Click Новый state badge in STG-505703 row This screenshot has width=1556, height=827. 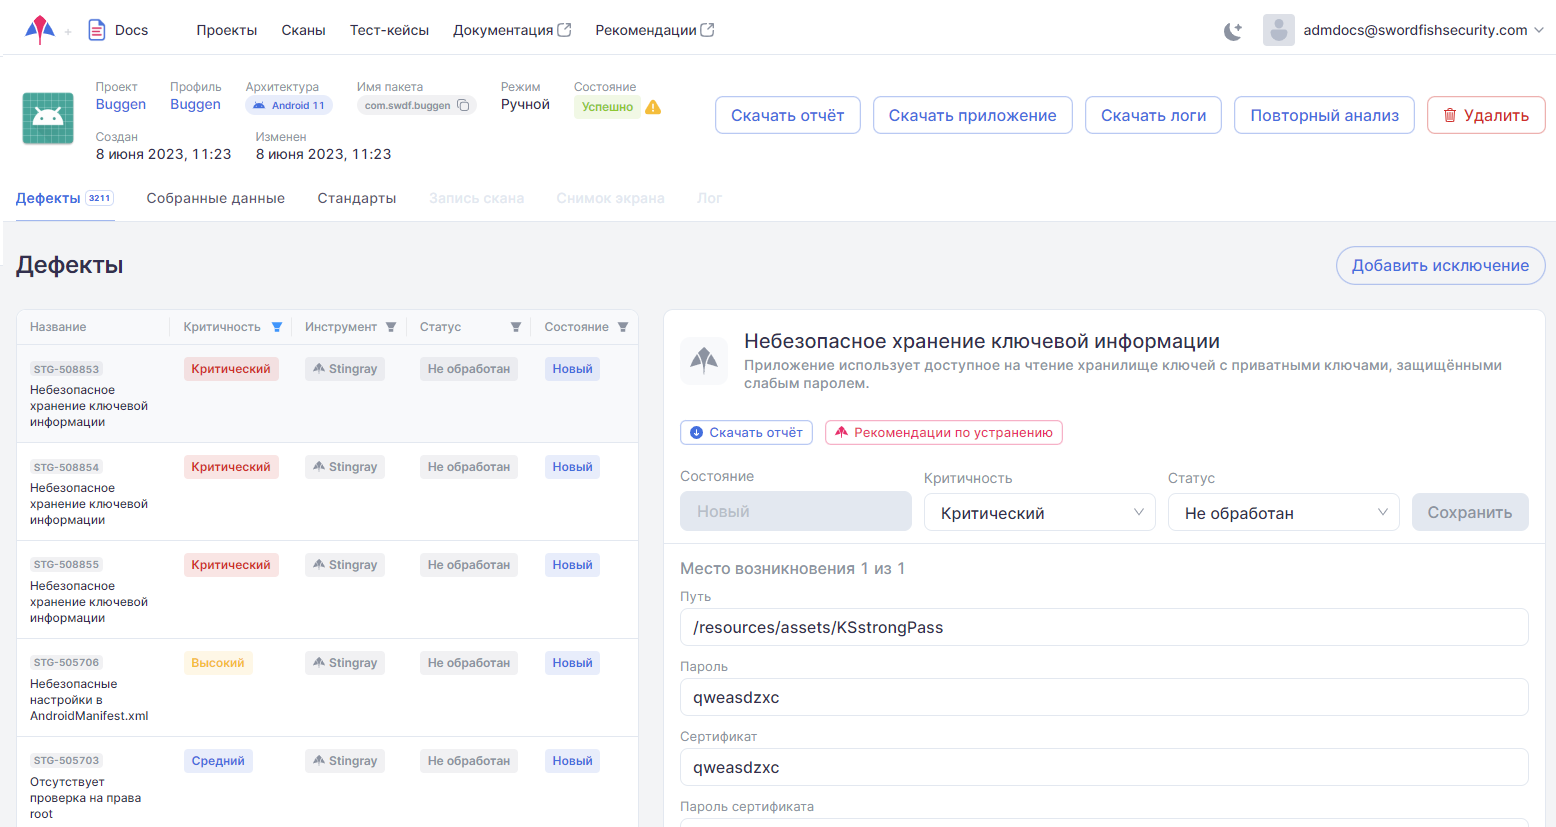coord(572,761)
